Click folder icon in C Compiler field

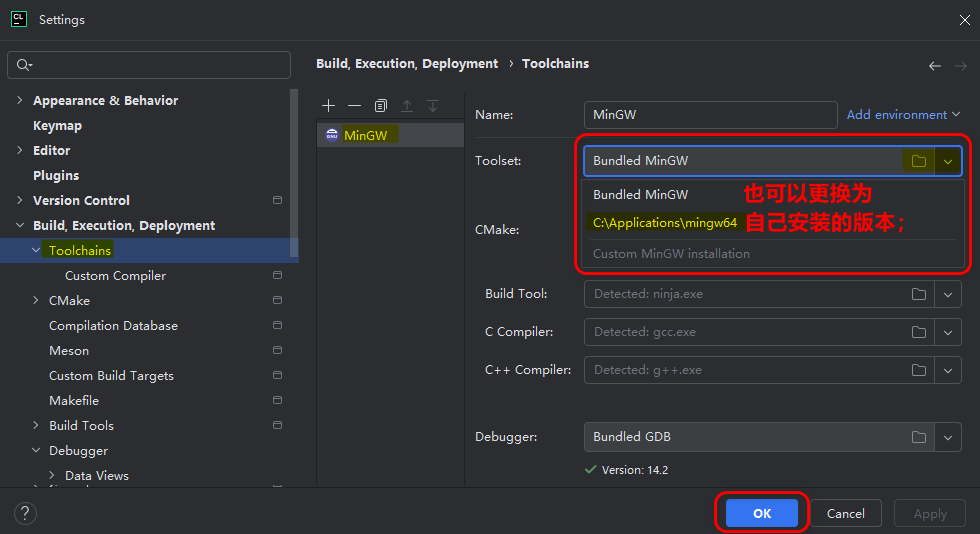(919, 332)
